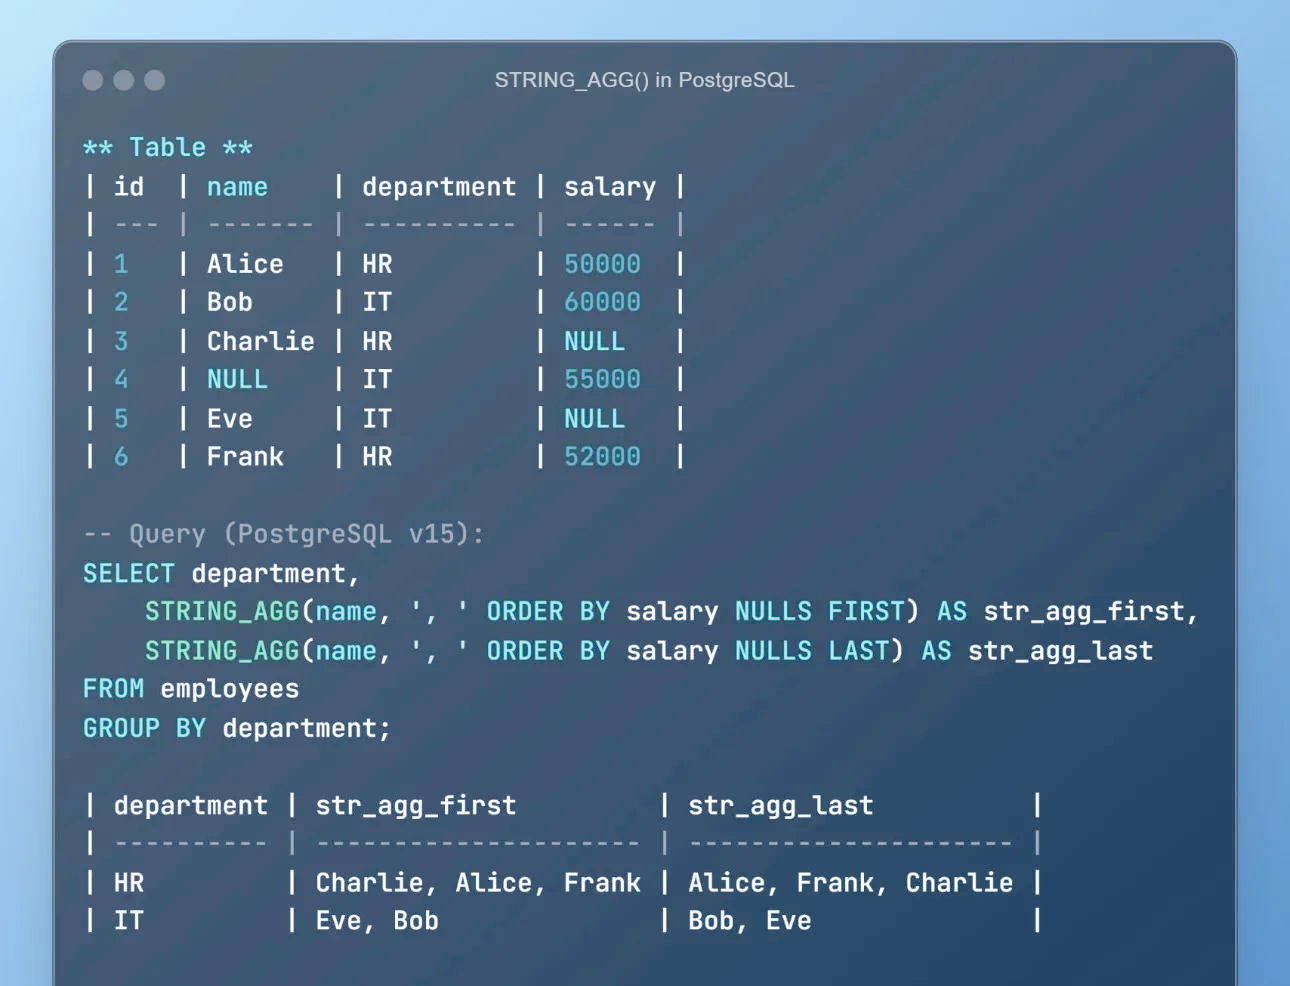1290x986 pixels.
Task: Click the IT cell in result table
Action: tap(129, 921)
